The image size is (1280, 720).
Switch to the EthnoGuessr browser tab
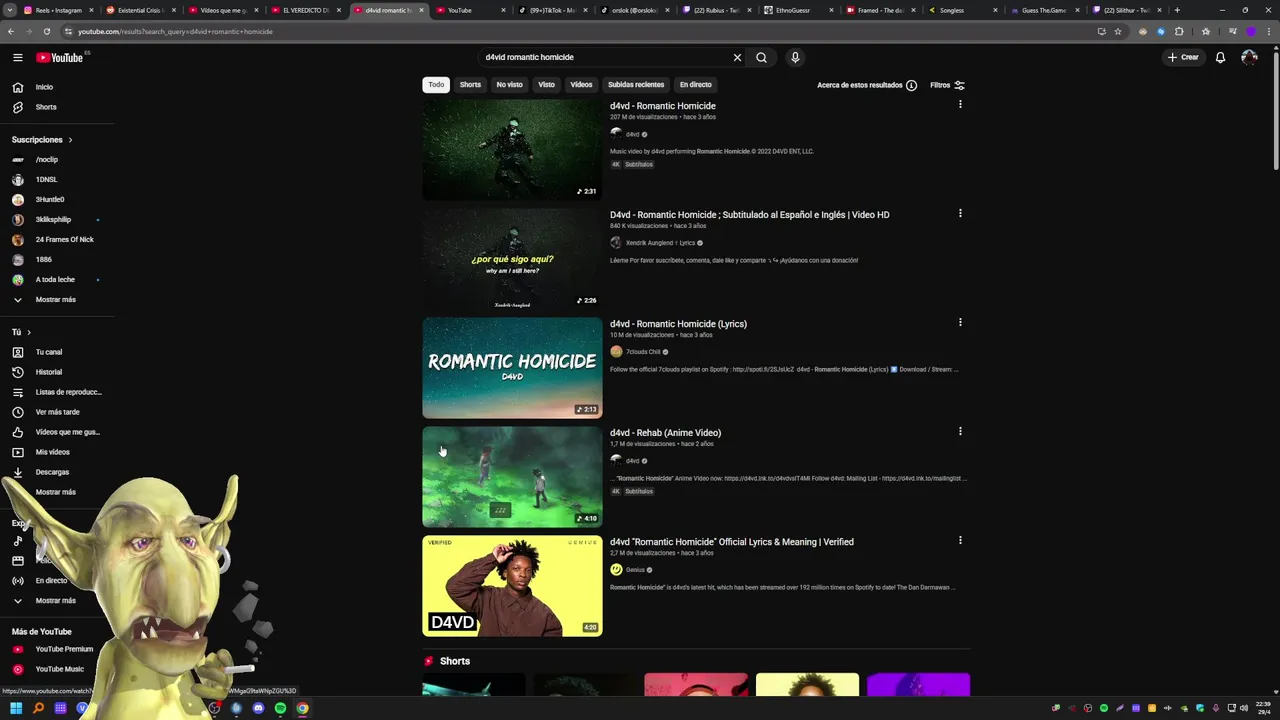coord(796,10)
